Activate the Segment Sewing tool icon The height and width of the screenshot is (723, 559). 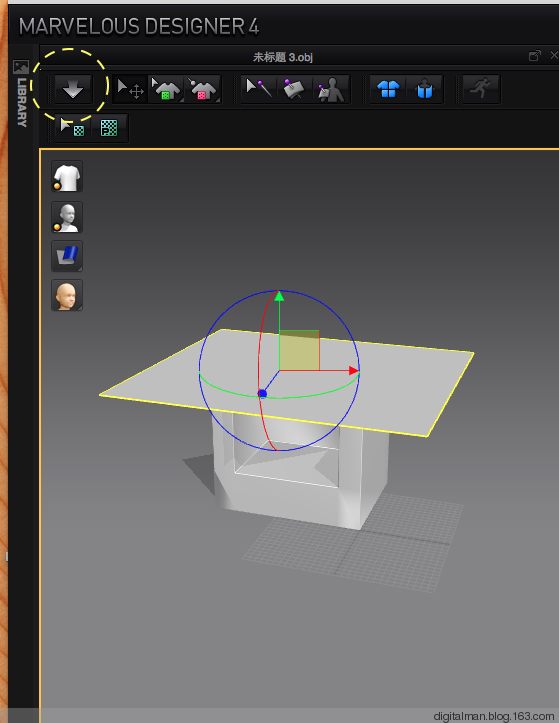pos(295,89)
